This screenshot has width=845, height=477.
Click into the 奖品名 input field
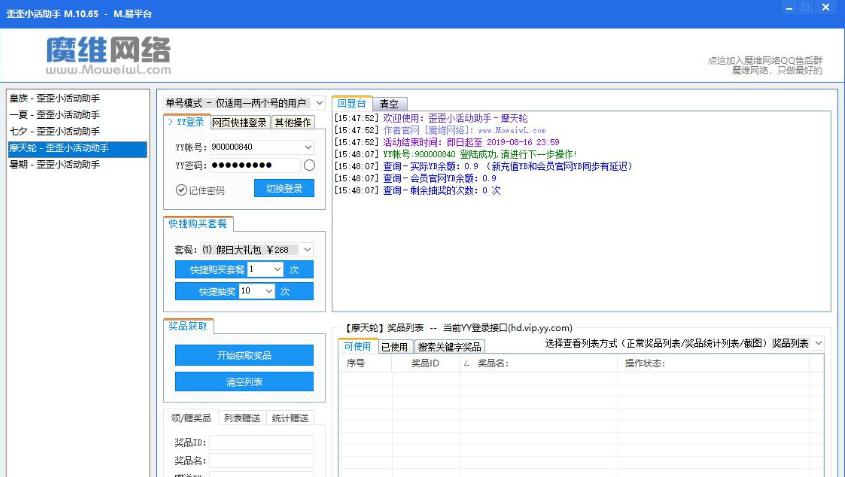261,460
